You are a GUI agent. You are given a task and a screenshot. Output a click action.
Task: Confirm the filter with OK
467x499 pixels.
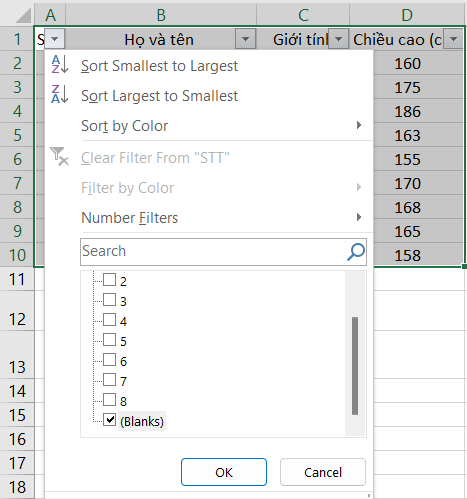(224, 472)
